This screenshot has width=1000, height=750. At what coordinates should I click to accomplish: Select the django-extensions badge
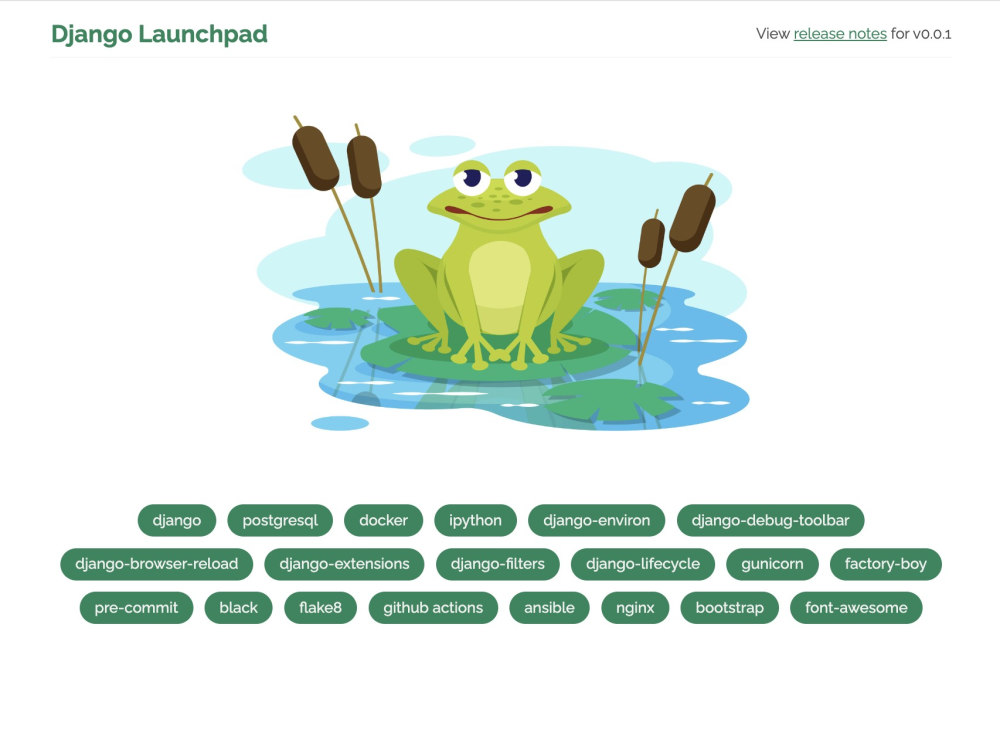(x=344, y=564)
